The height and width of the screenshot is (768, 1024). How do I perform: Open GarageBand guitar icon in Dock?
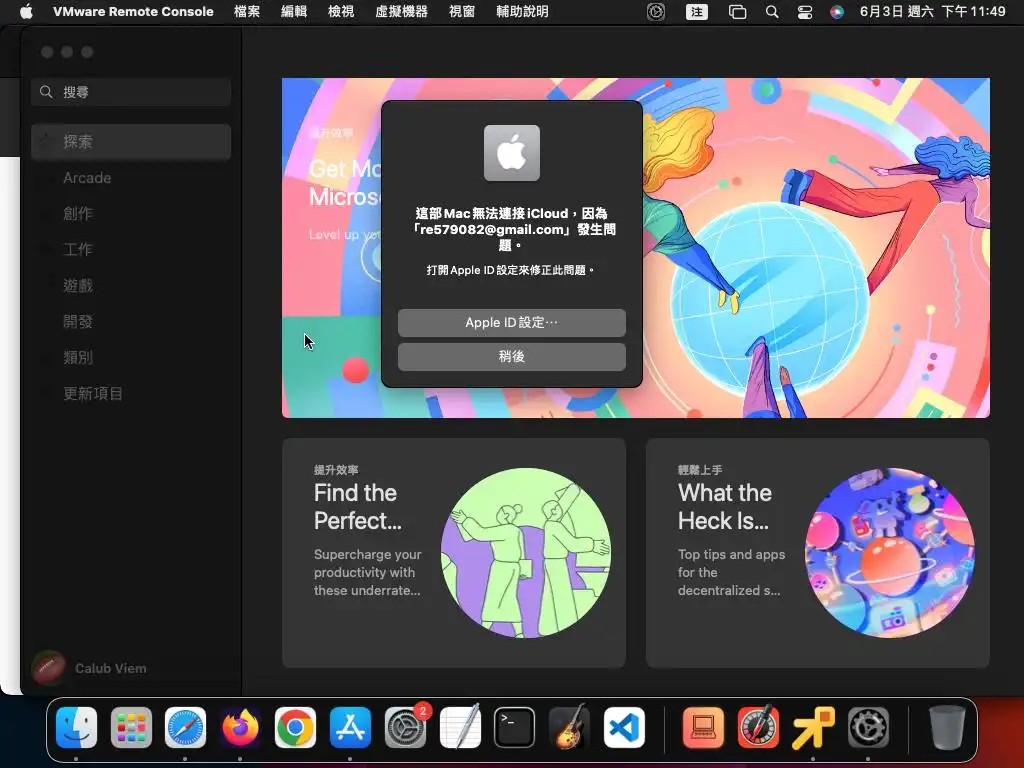569,728
